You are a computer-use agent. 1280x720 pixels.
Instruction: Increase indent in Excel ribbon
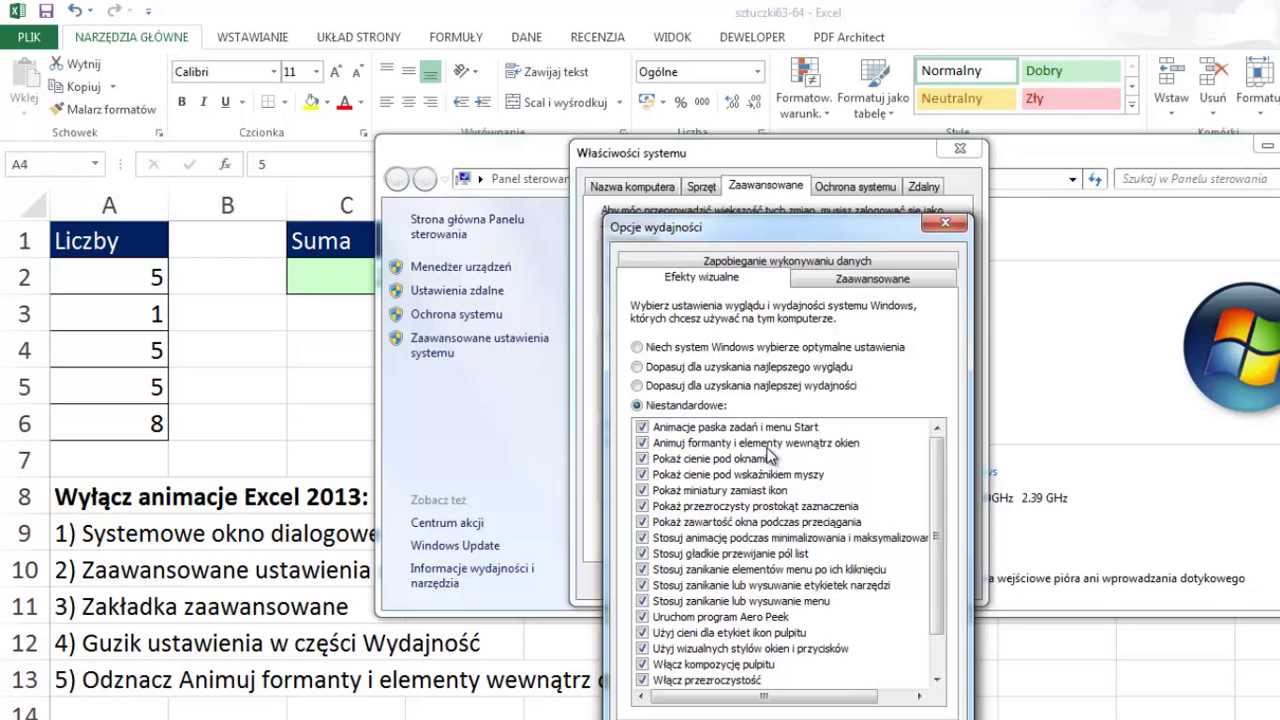tap(484, 102)
